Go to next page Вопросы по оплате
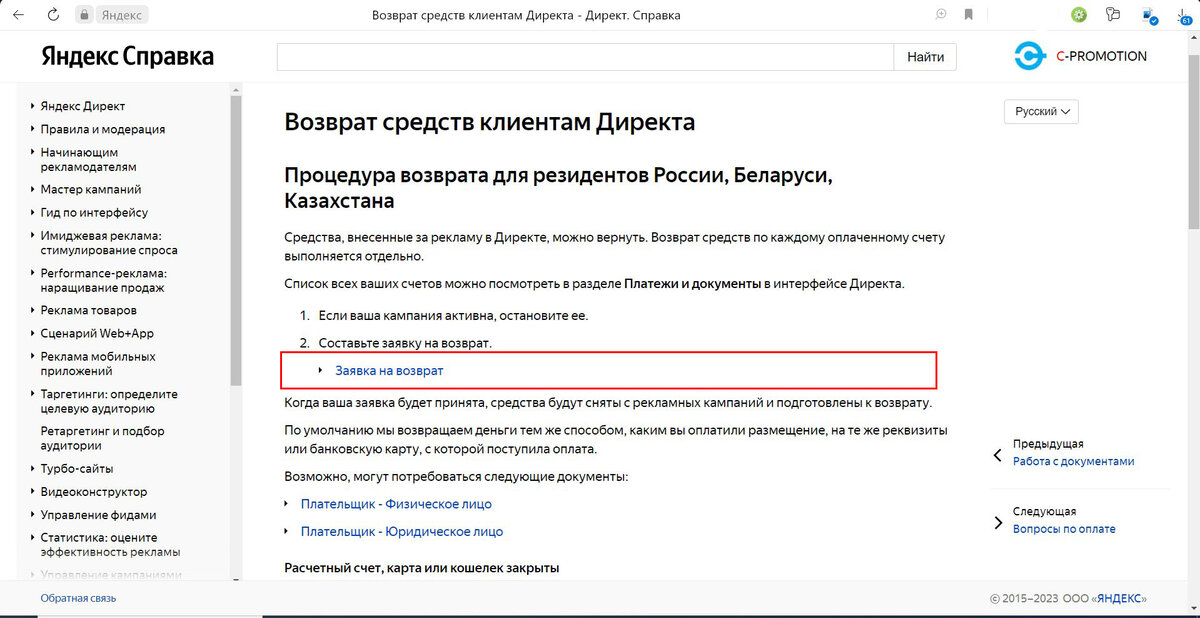1200x618 pixels. 1064,528
